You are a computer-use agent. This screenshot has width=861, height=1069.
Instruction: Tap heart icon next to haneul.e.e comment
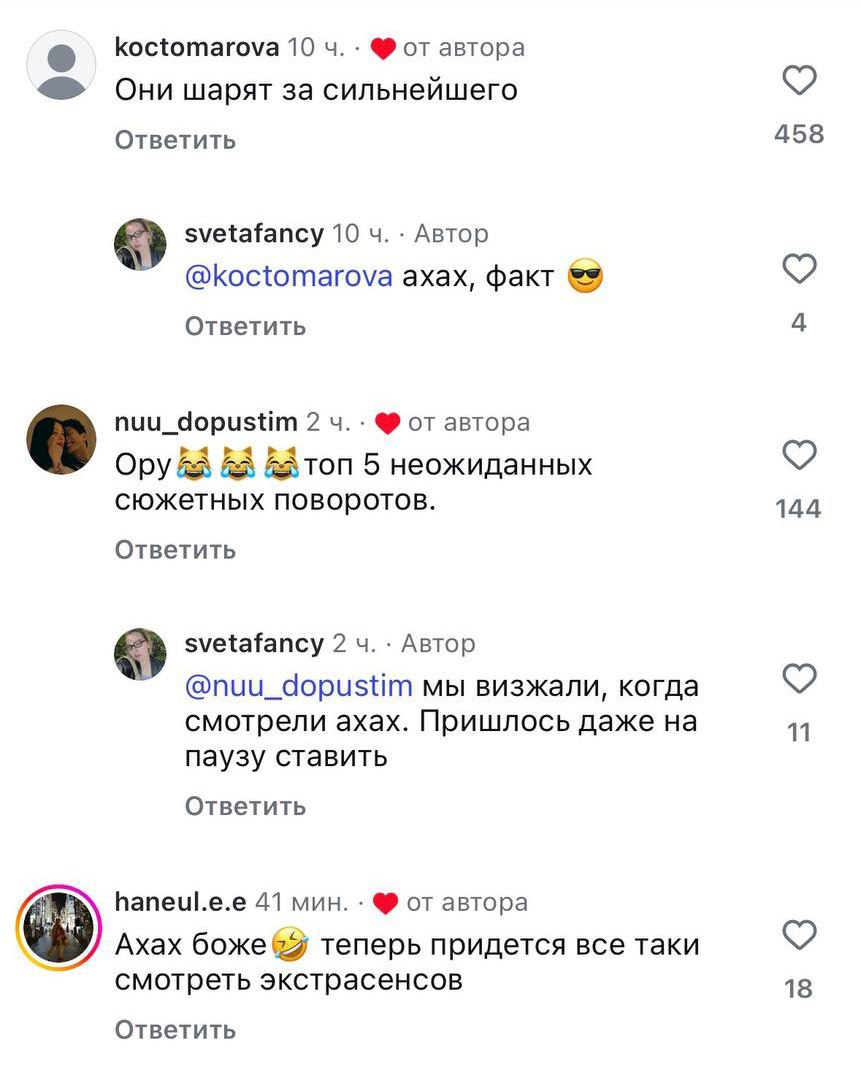799,935
